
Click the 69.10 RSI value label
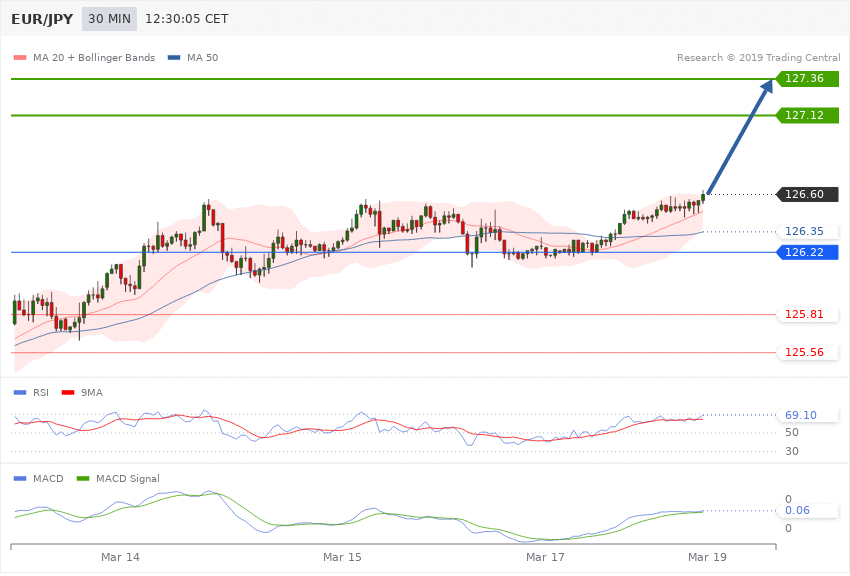808,415
